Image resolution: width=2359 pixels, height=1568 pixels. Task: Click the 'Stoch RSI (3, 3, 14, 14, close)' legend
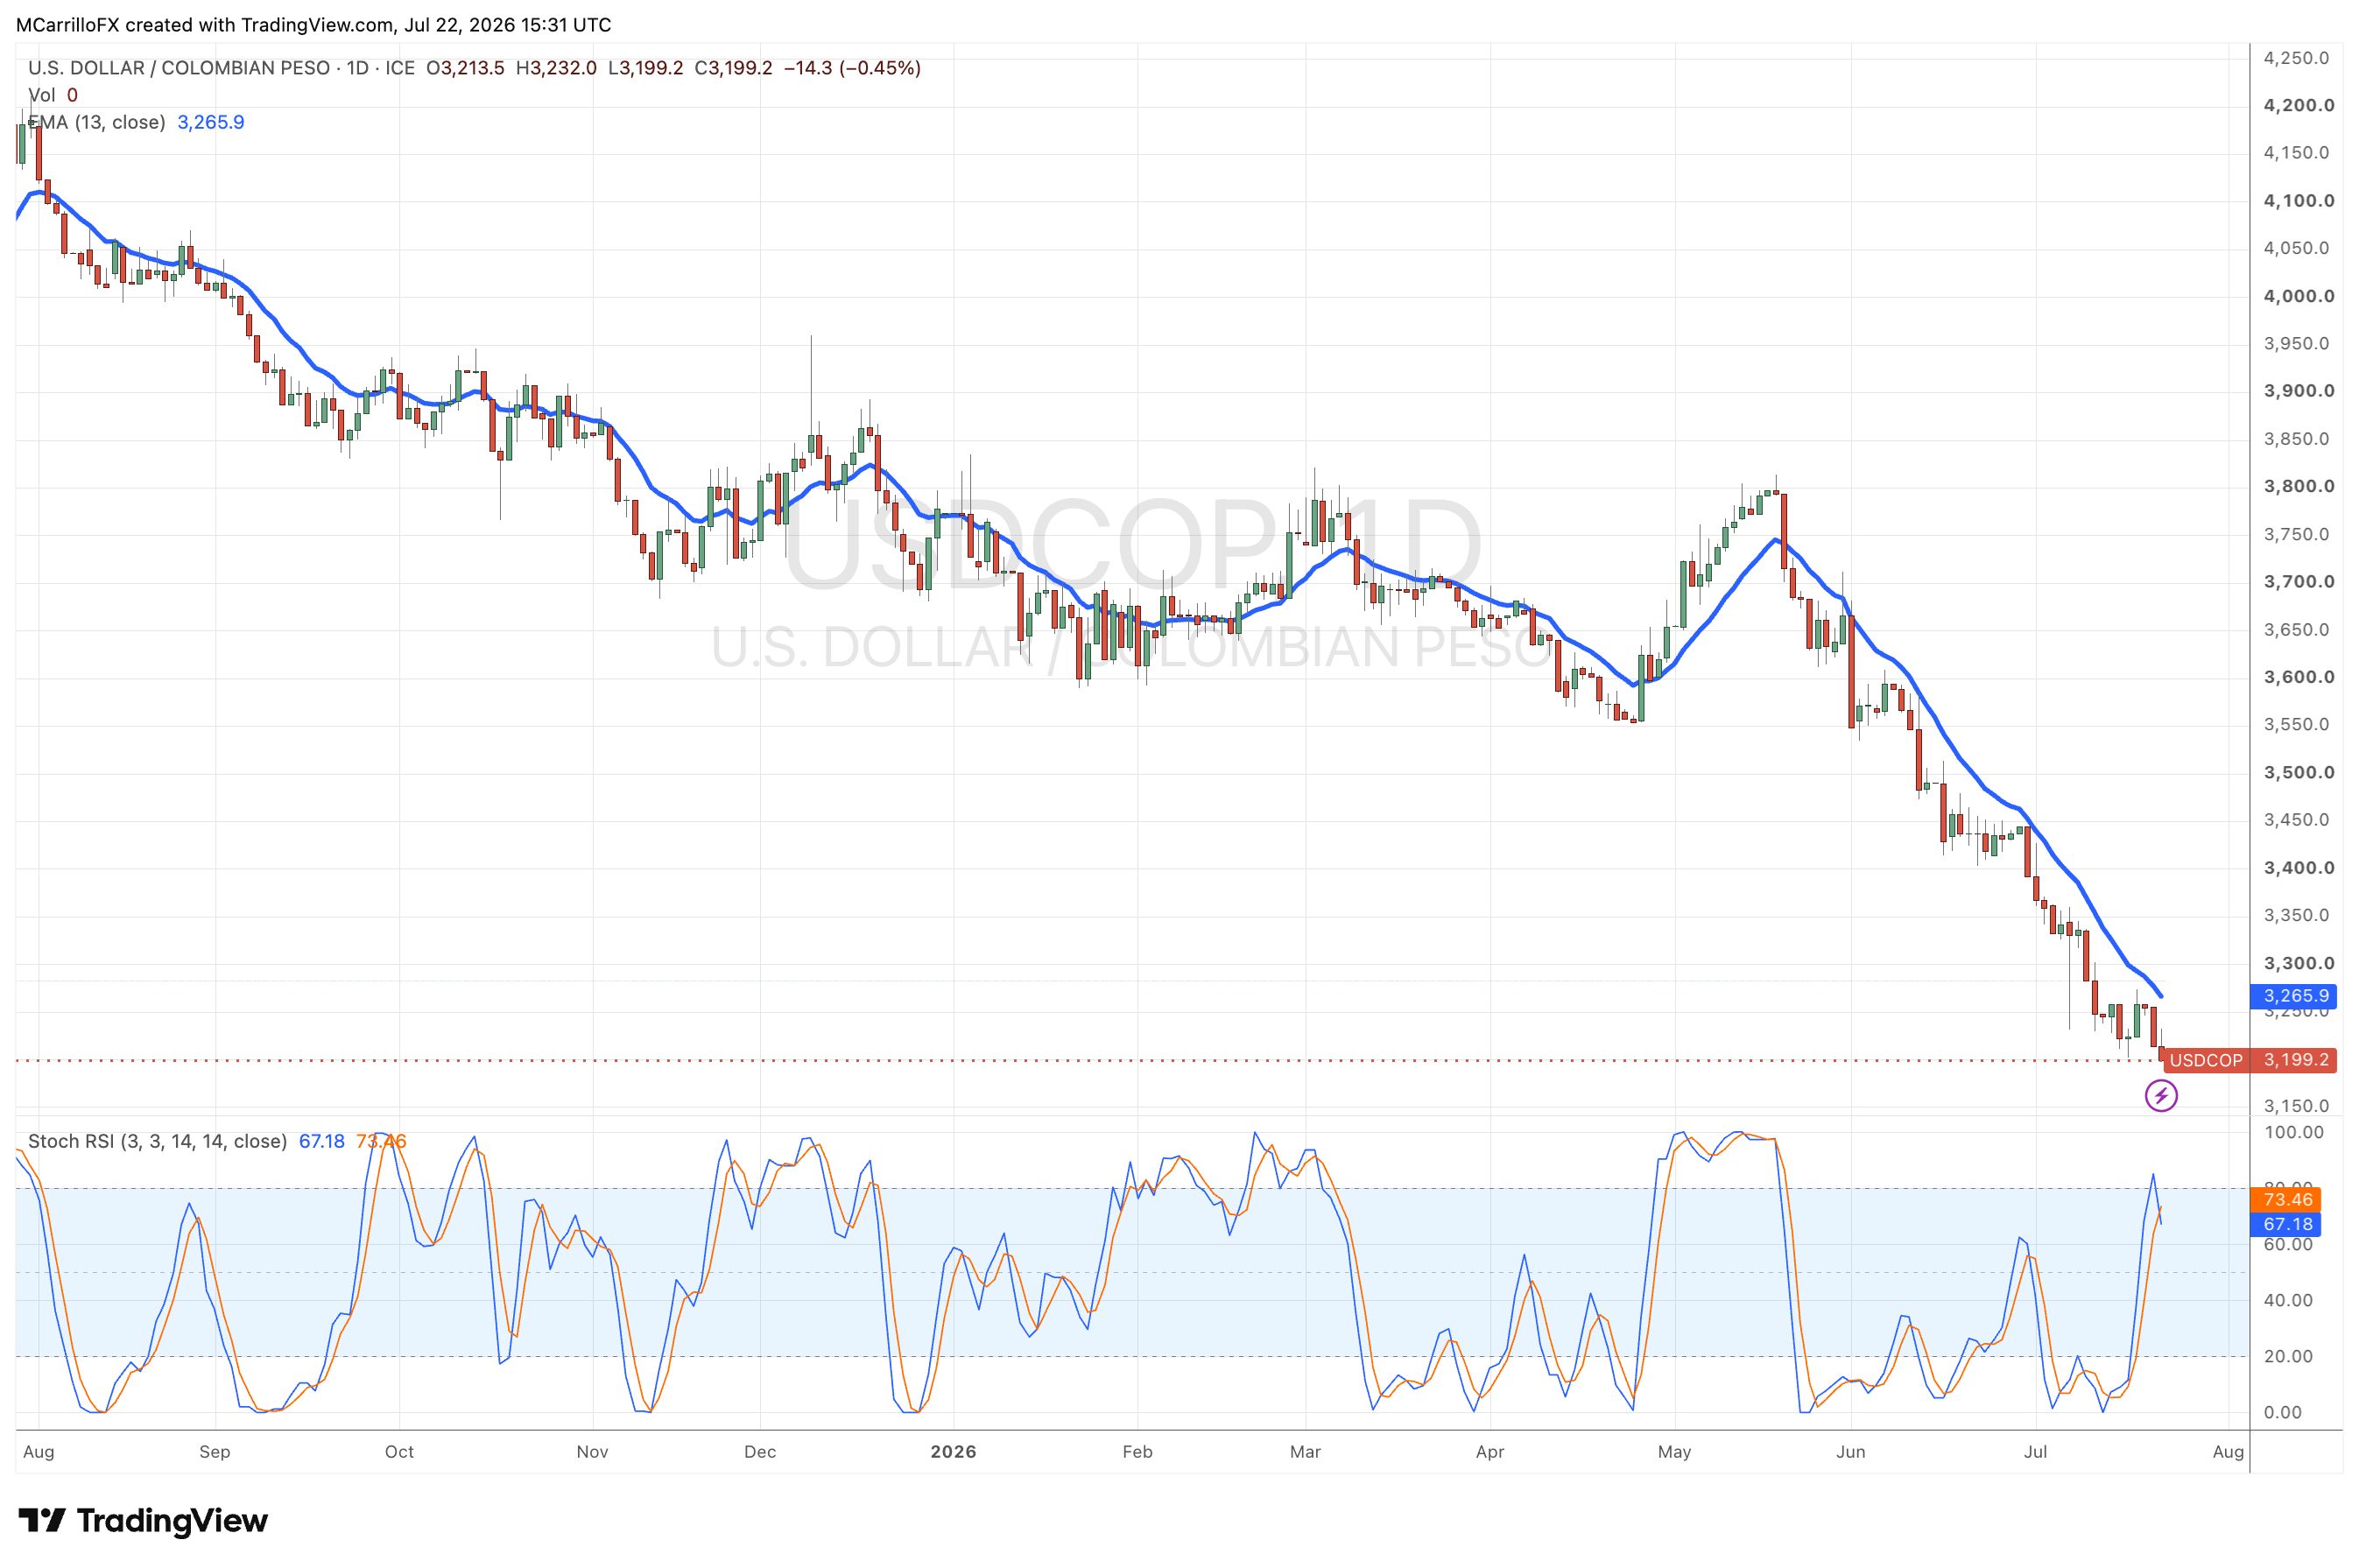click(x=157, y=1141)
